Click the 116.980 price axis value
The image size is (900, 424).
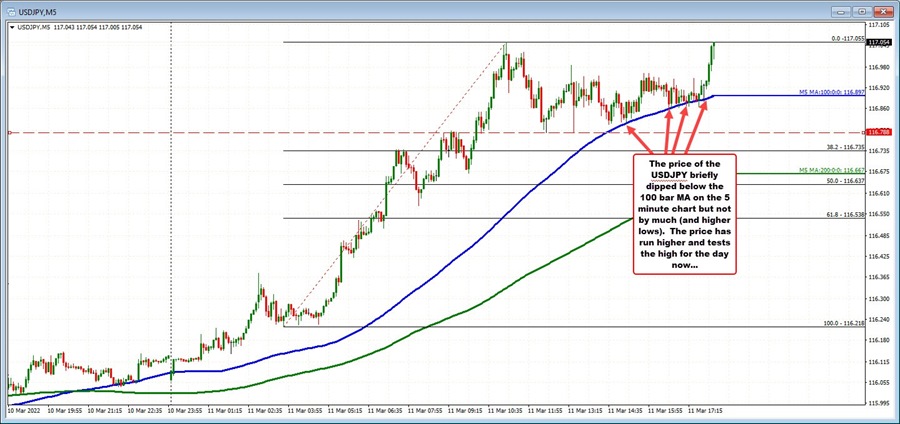tap(880, 67)
